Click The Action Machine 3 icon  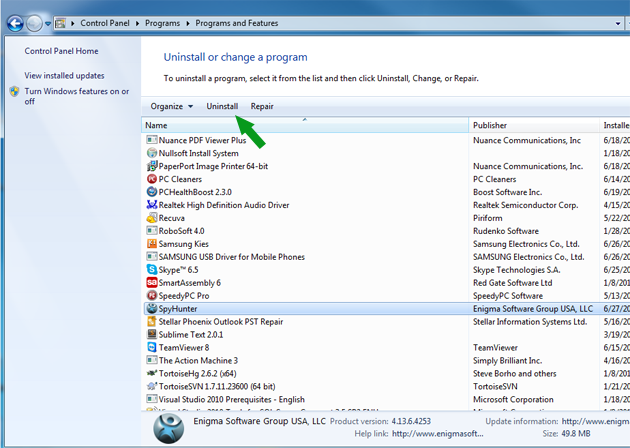(152, 360)
